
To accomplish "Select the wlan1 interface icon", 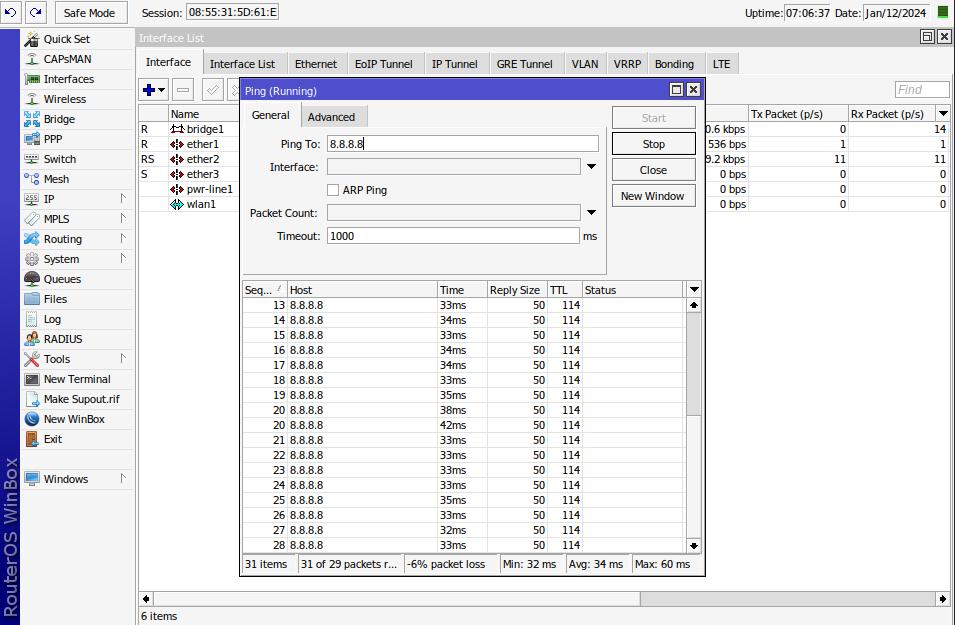I will [x=177, y=204].
